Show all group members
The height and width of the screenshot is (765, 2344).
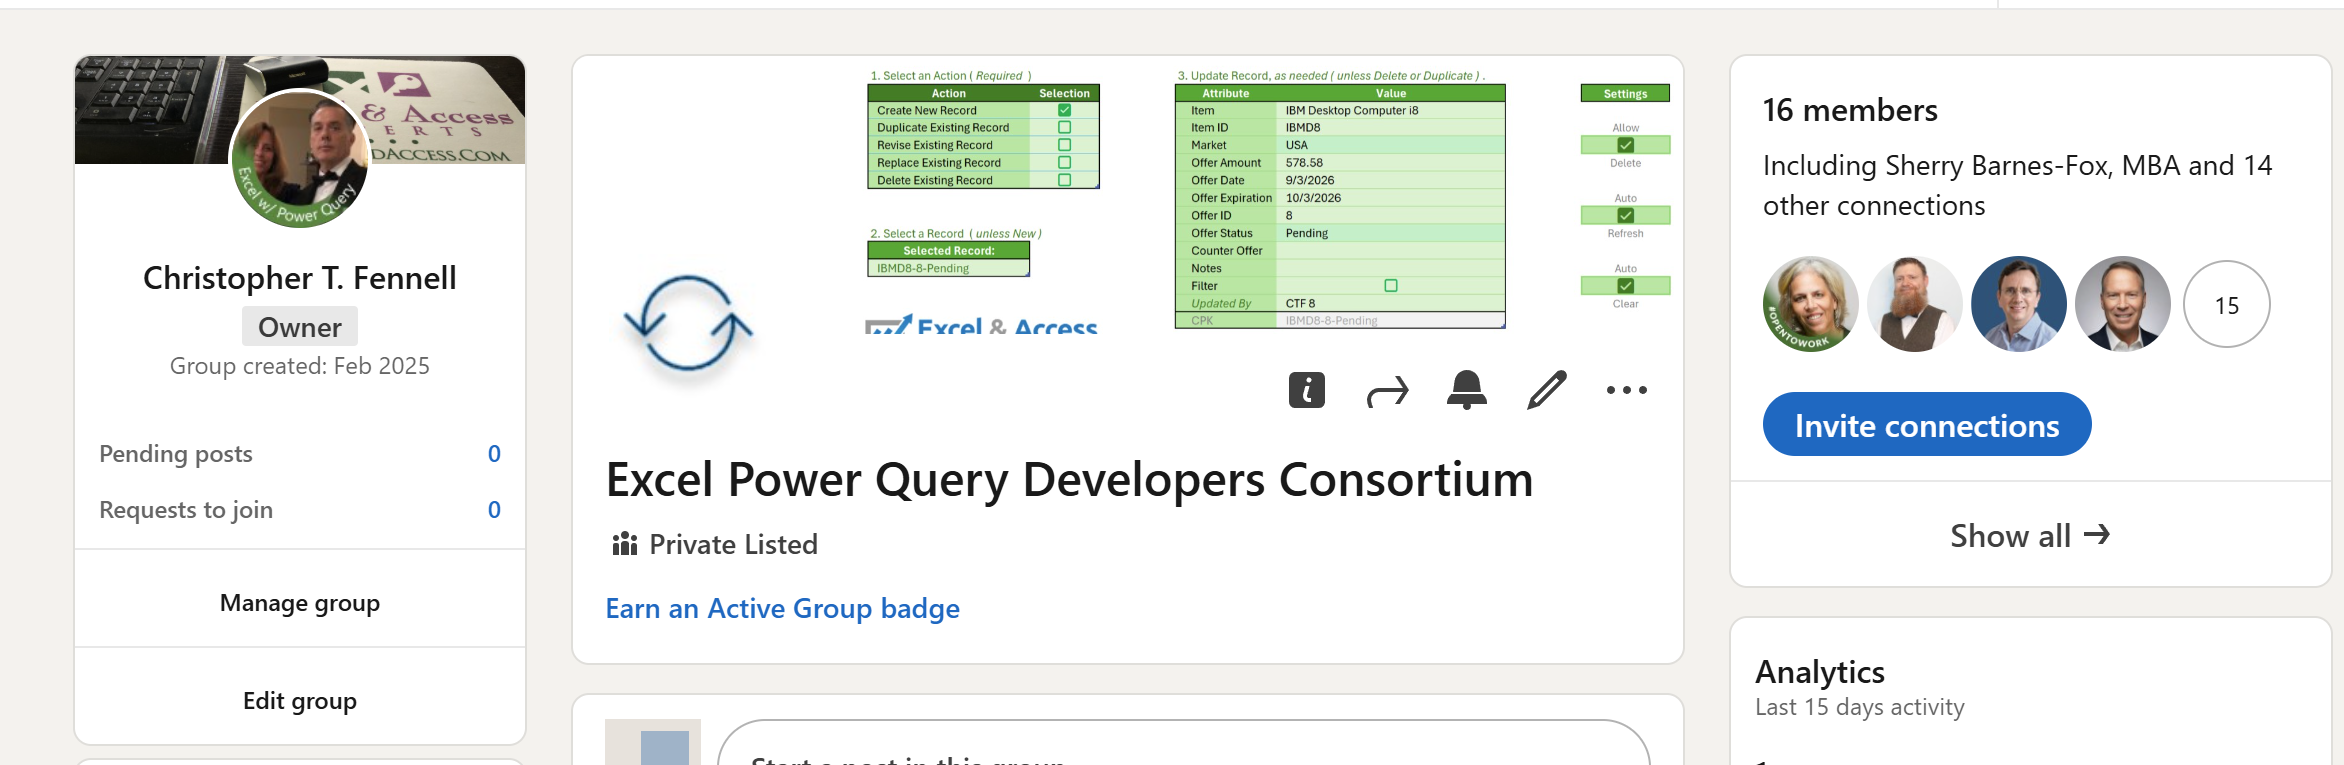pyautogui.click(x=2031, y=536)
